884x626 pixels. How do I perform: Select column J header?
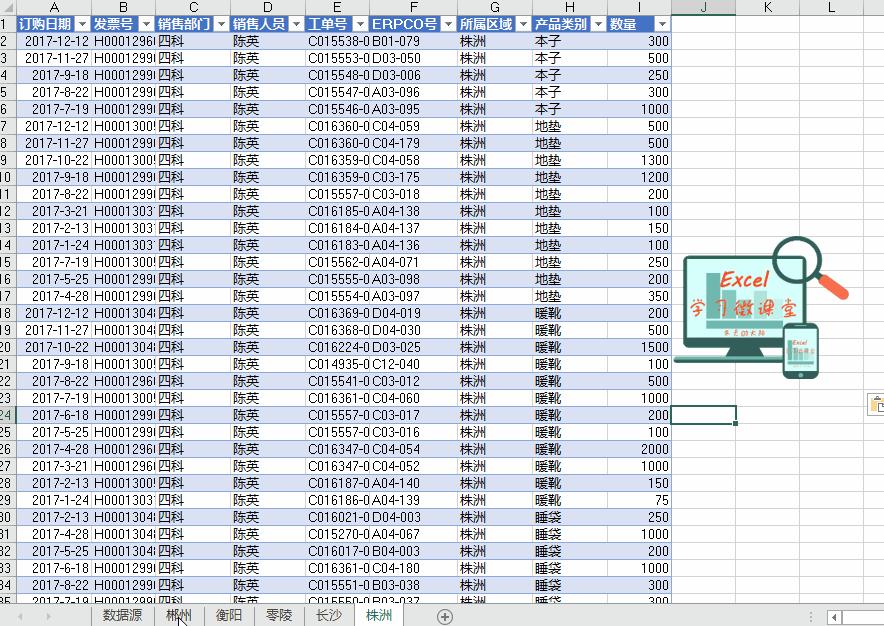tap(704, 7)
